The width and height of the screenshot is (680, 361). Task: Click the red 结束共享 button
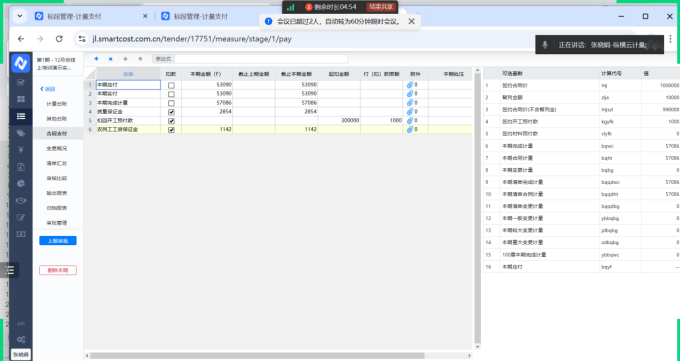click(x=381, y=7)
